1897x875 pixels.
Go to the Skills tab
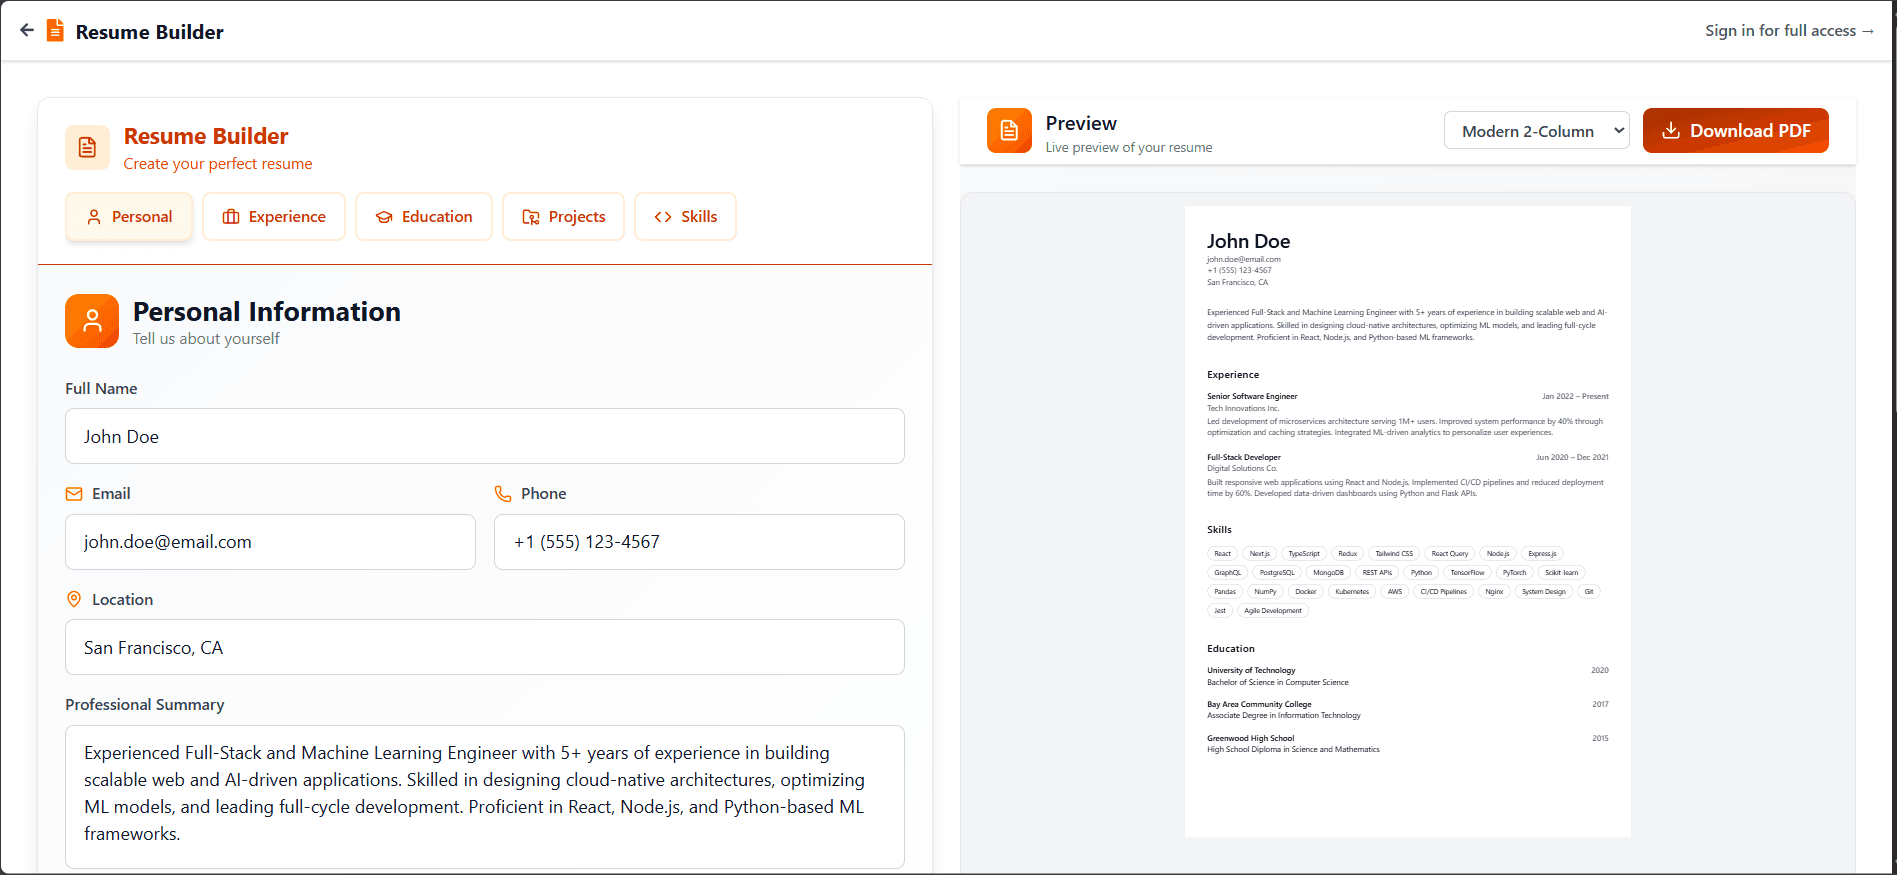click(686, 217)
